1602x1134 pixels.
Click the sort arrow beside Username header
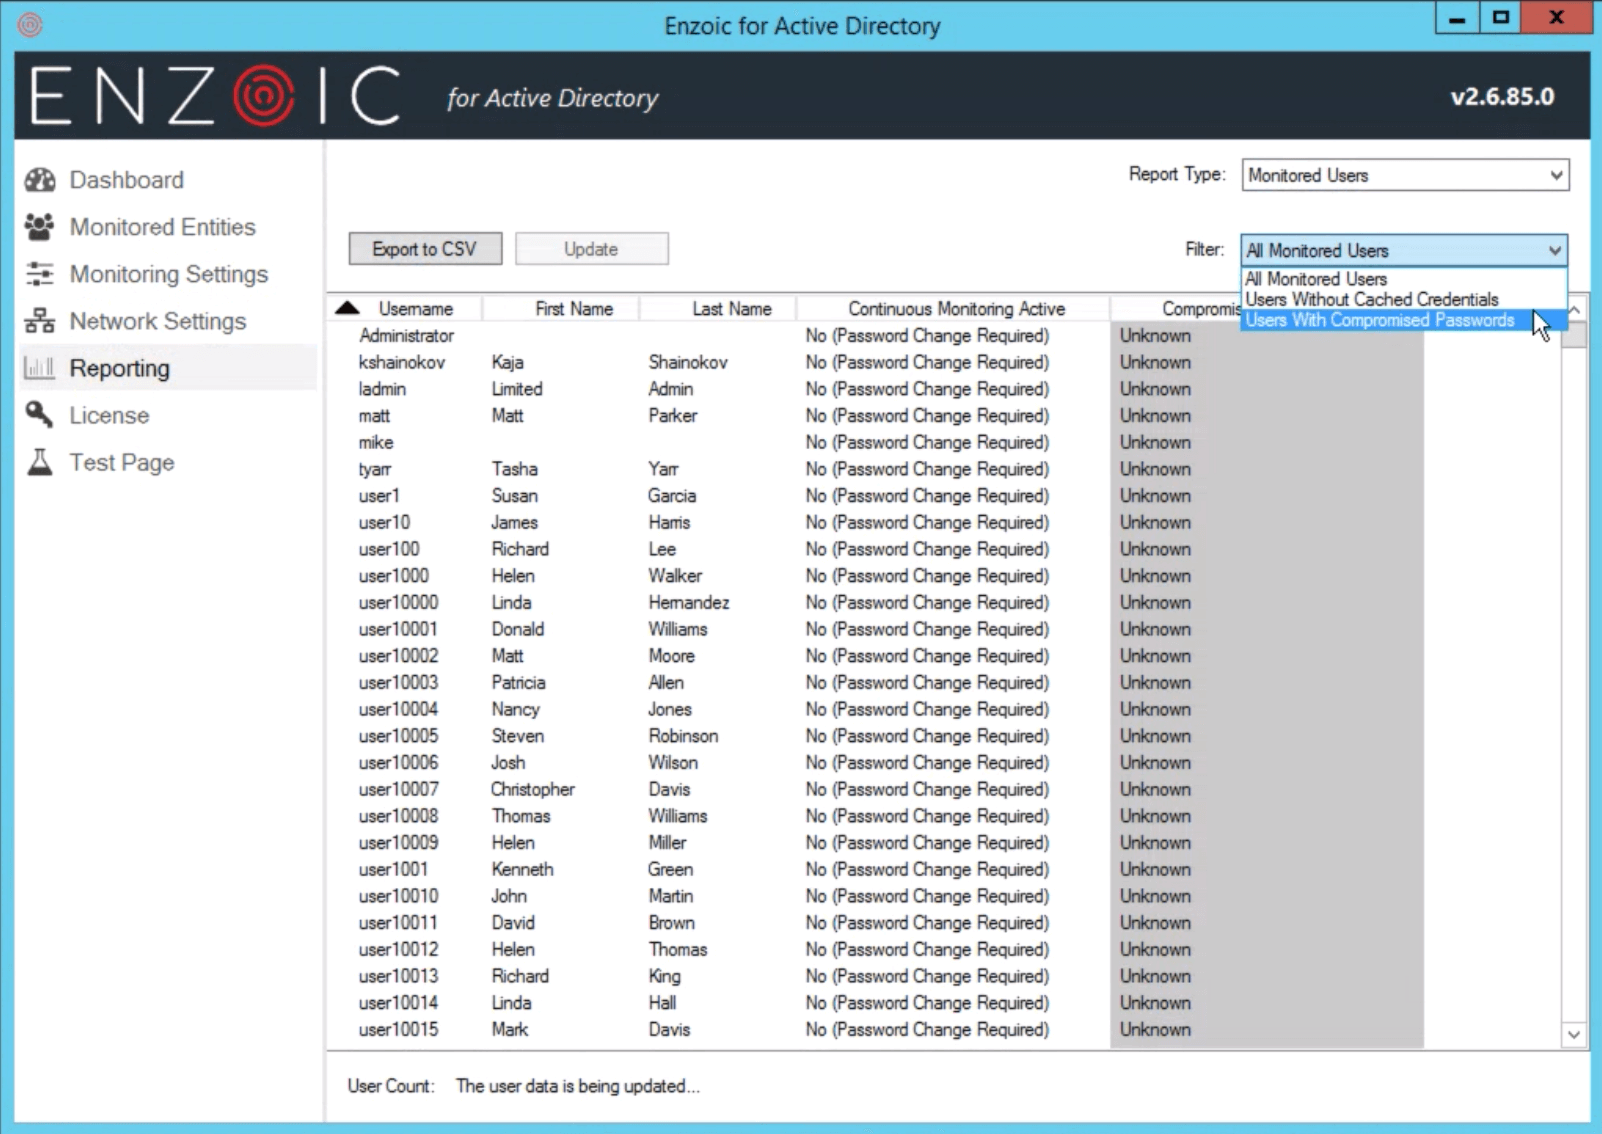347,308
